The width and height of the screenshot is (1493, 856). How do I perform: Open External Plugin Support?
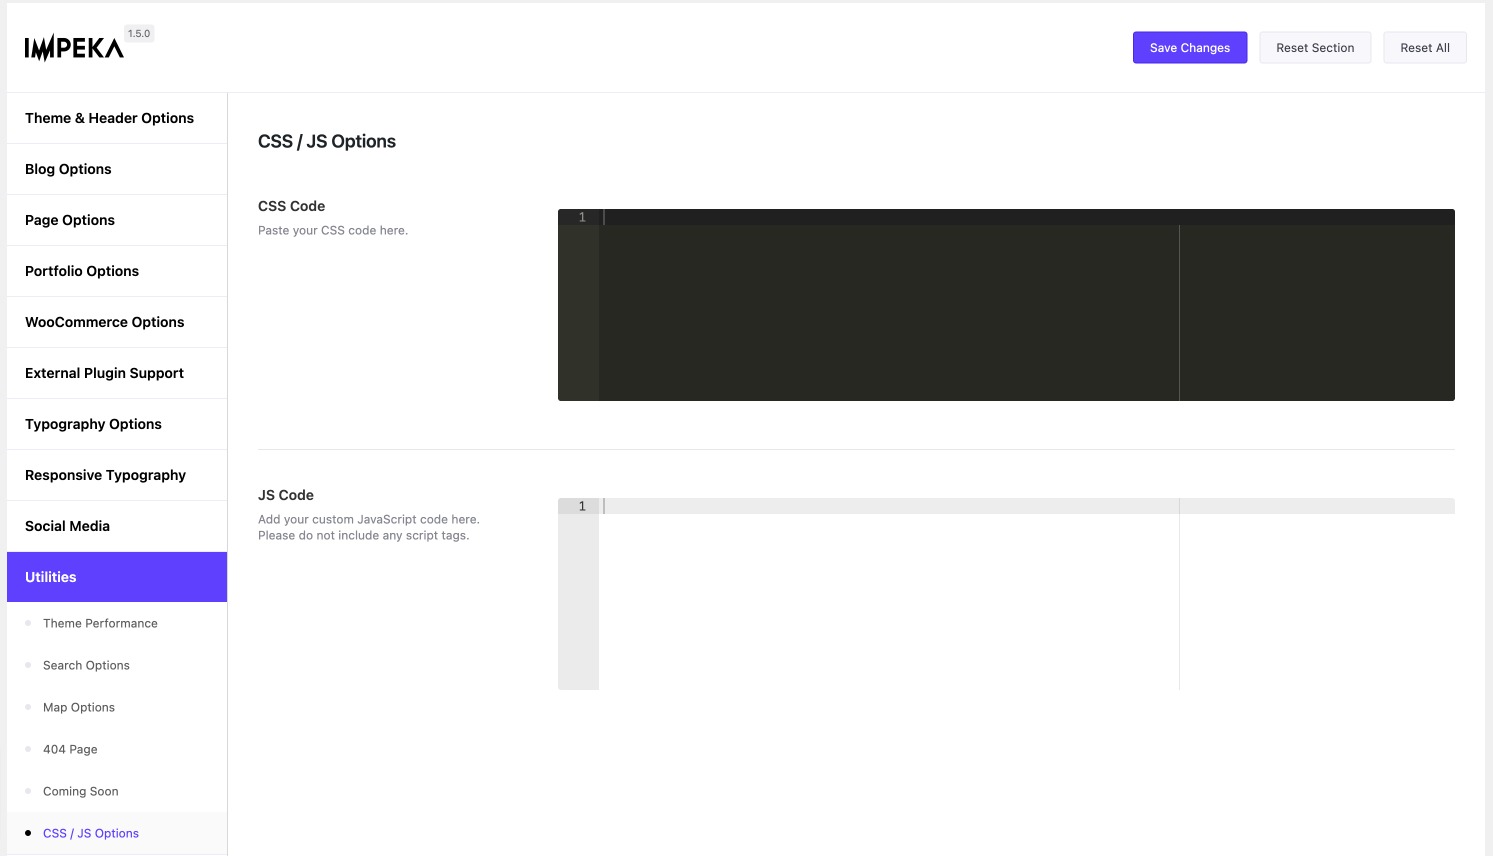(104, 373)
